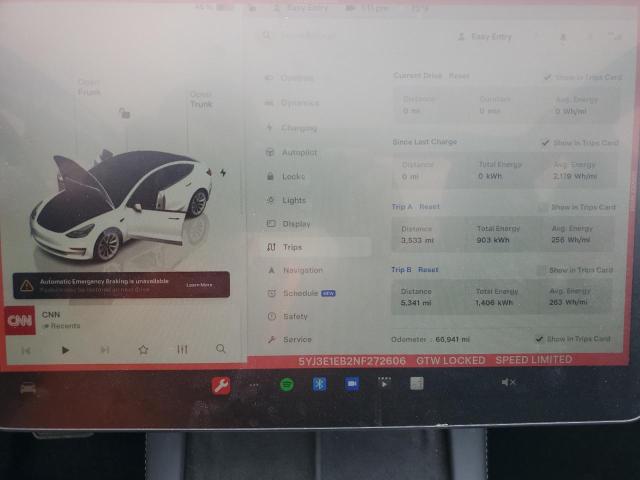640x480 pixels.
Task: Open the gray square app in the dock
Action: [x=416, y=383]
